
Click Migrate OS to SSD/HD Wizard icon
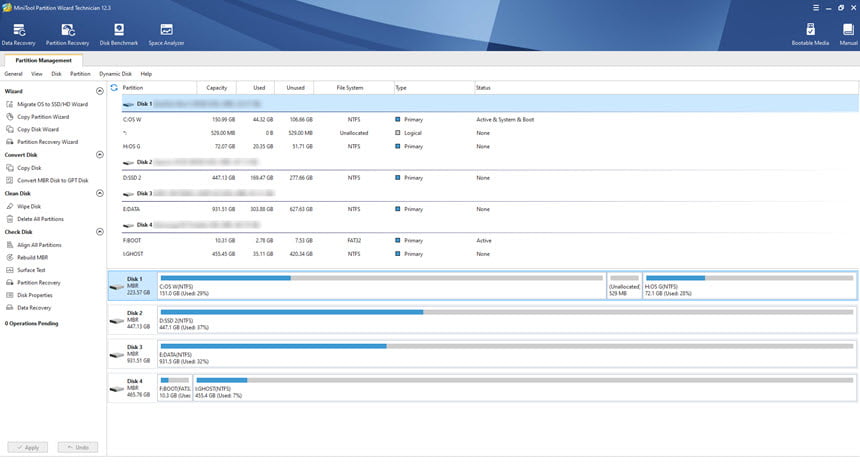point(9,104)
